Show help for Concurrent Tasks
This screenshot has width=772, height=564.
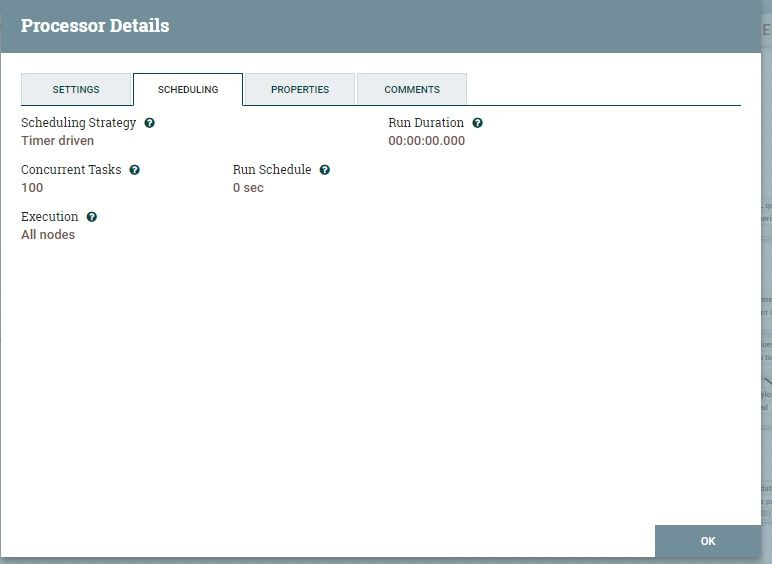click(x=134, y=170)
